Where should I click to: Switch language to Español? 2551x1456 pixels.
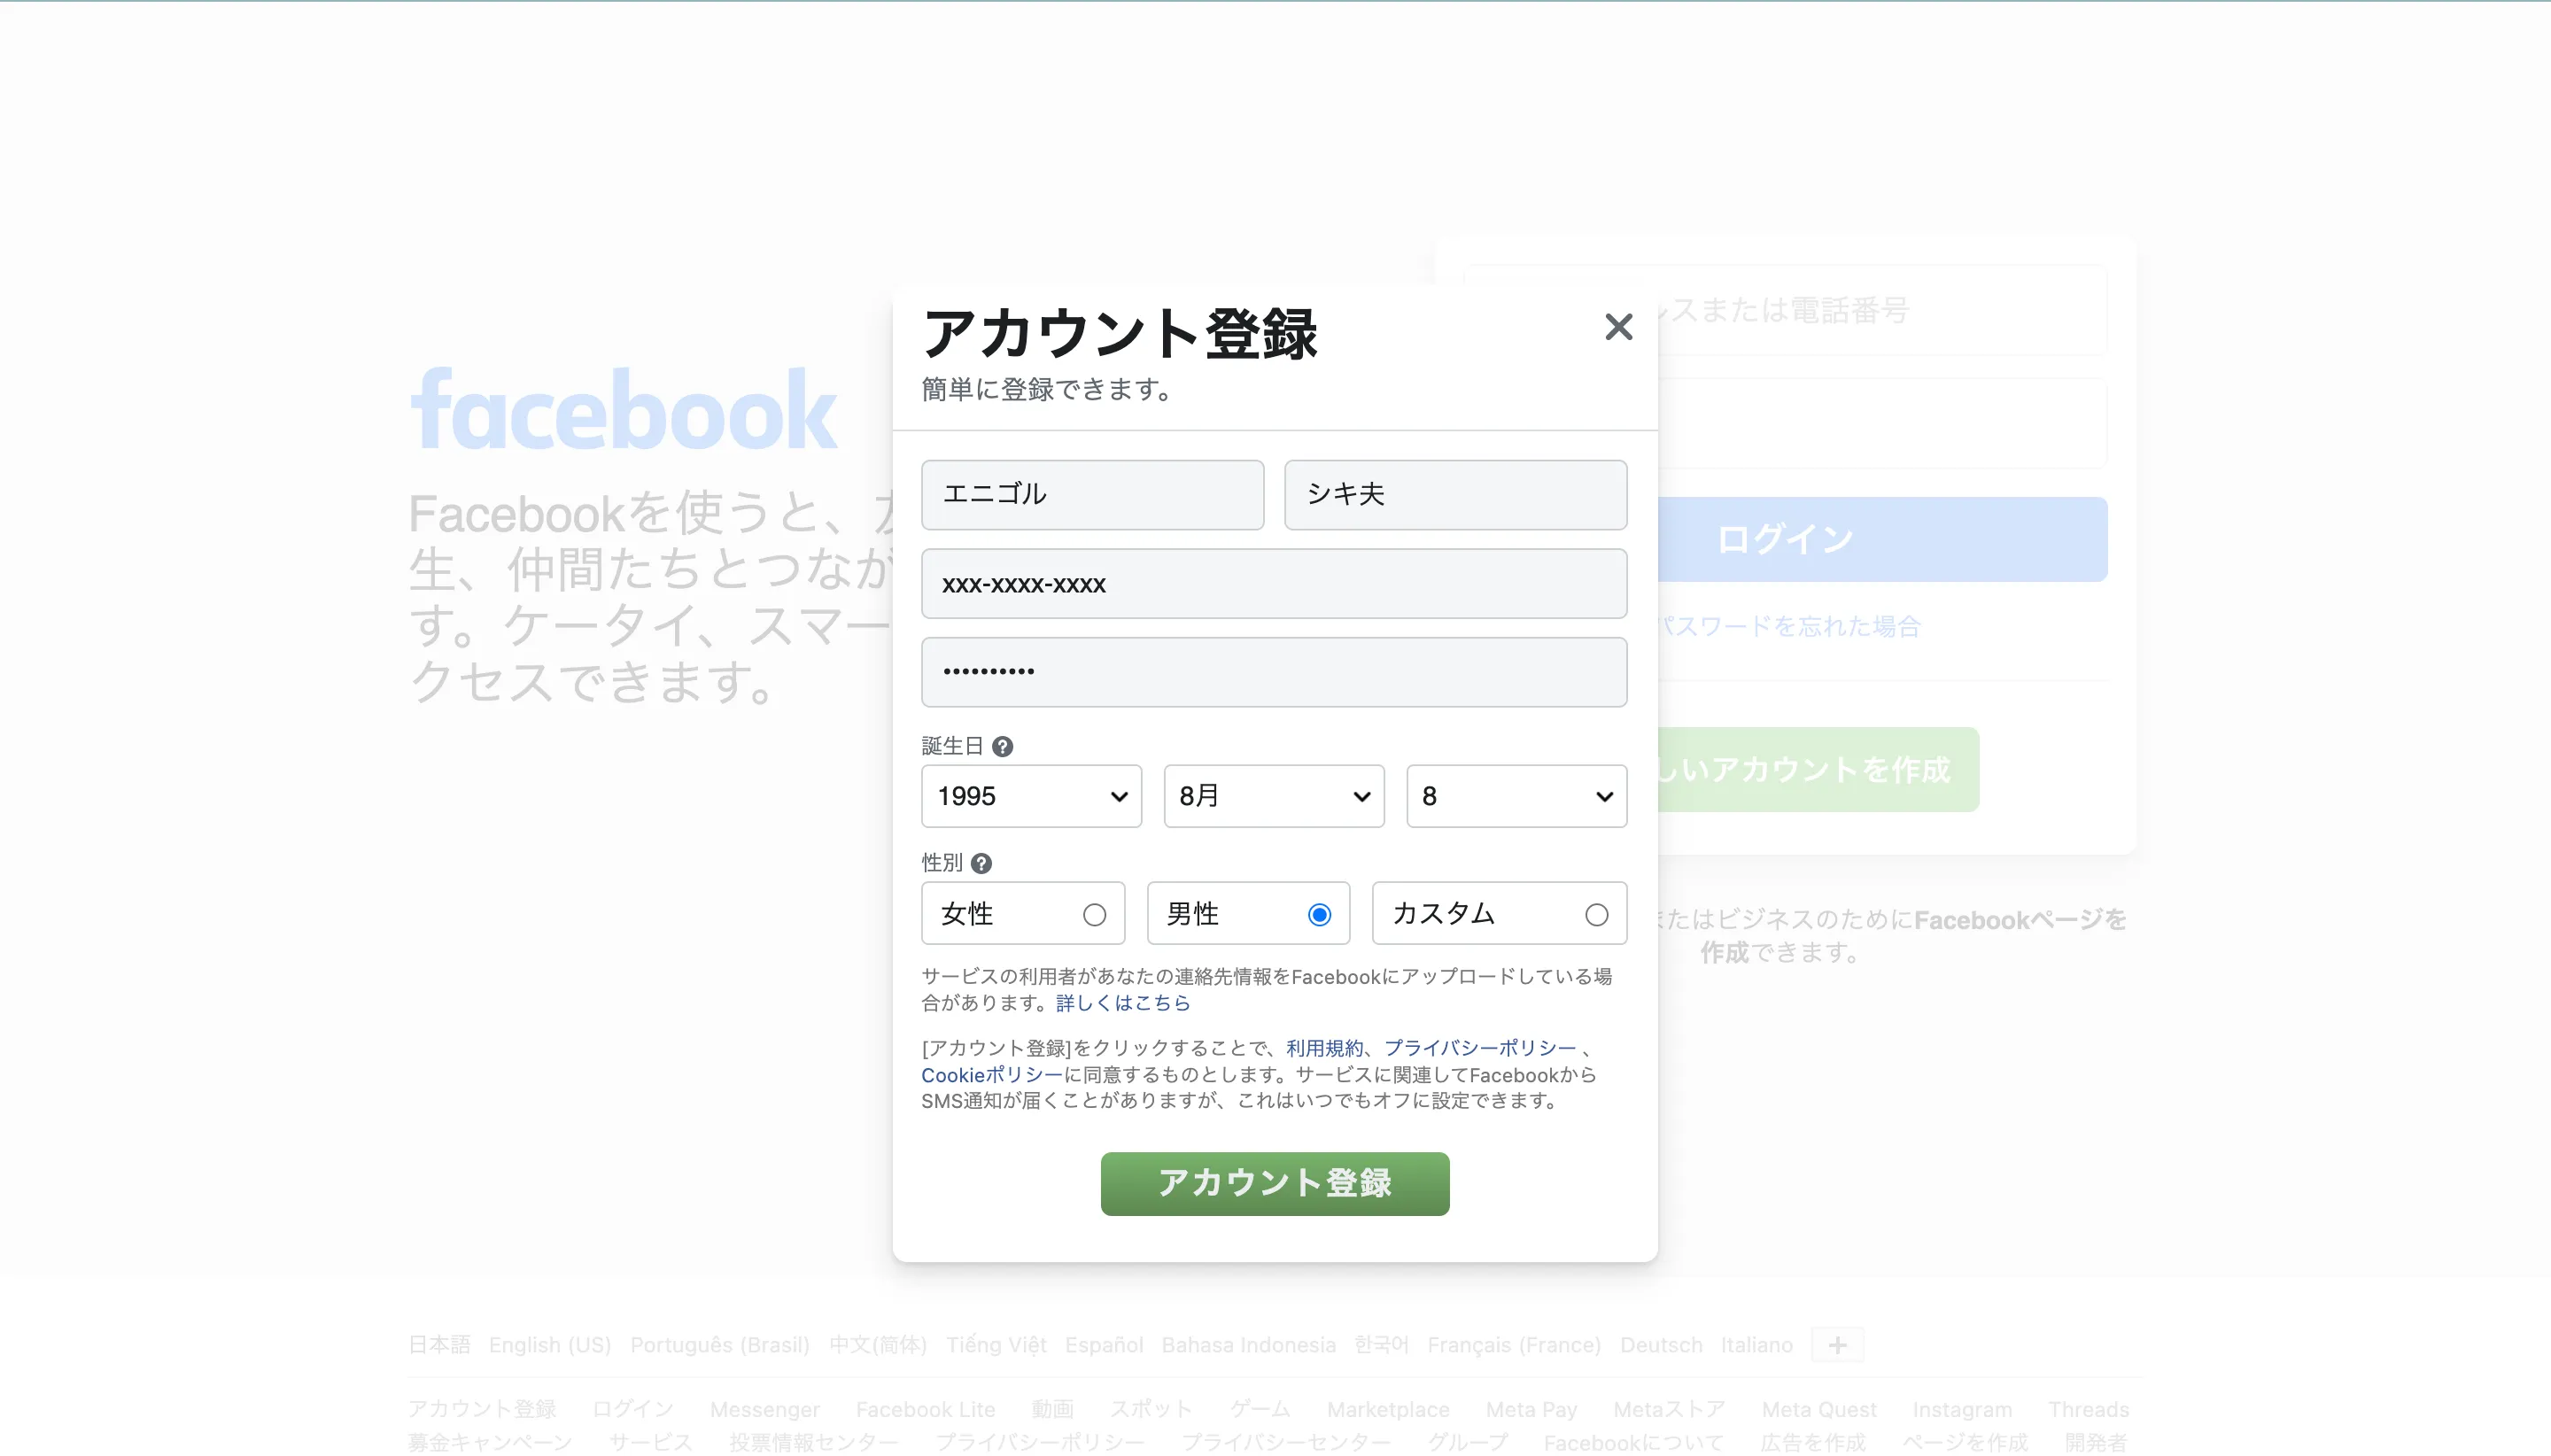point(1104,1345)
